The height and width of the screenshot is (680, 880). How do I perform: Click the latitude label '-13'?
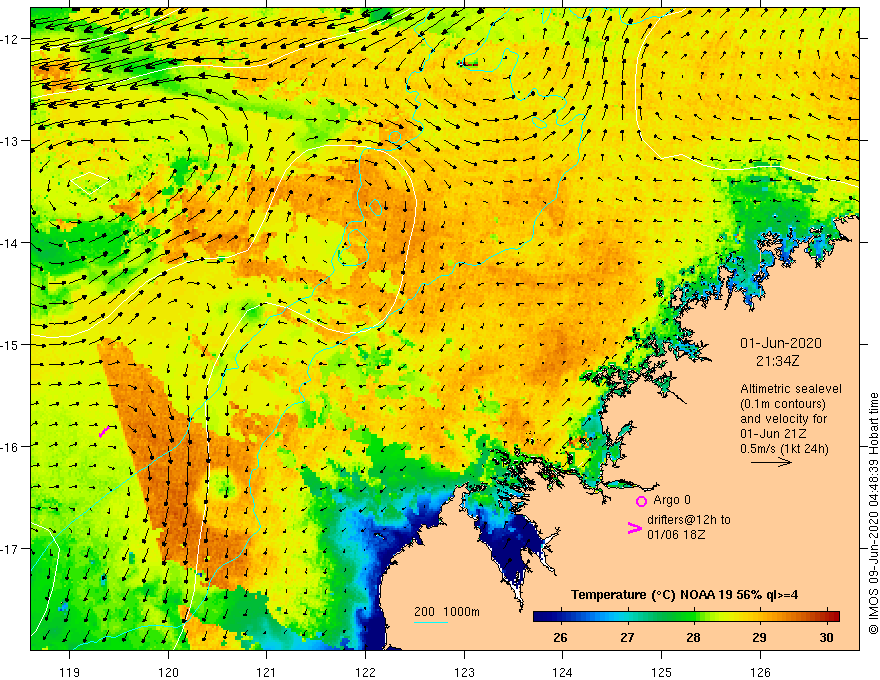[10, 141]
